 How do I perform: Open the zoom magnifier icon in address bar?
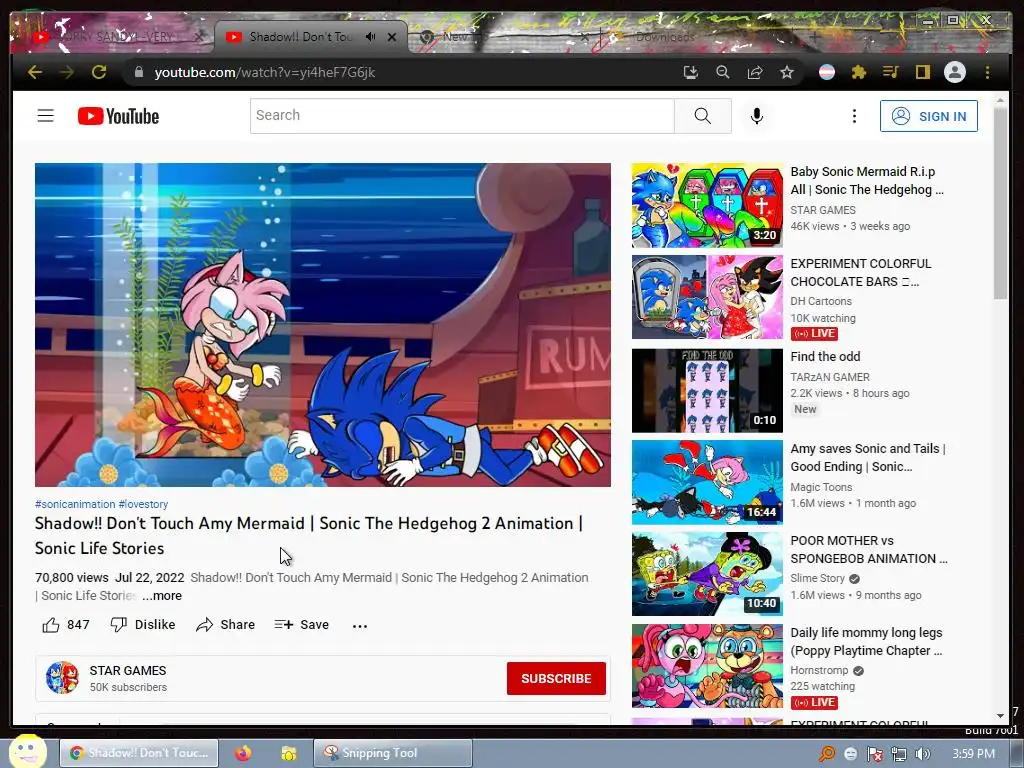(722, 72)
